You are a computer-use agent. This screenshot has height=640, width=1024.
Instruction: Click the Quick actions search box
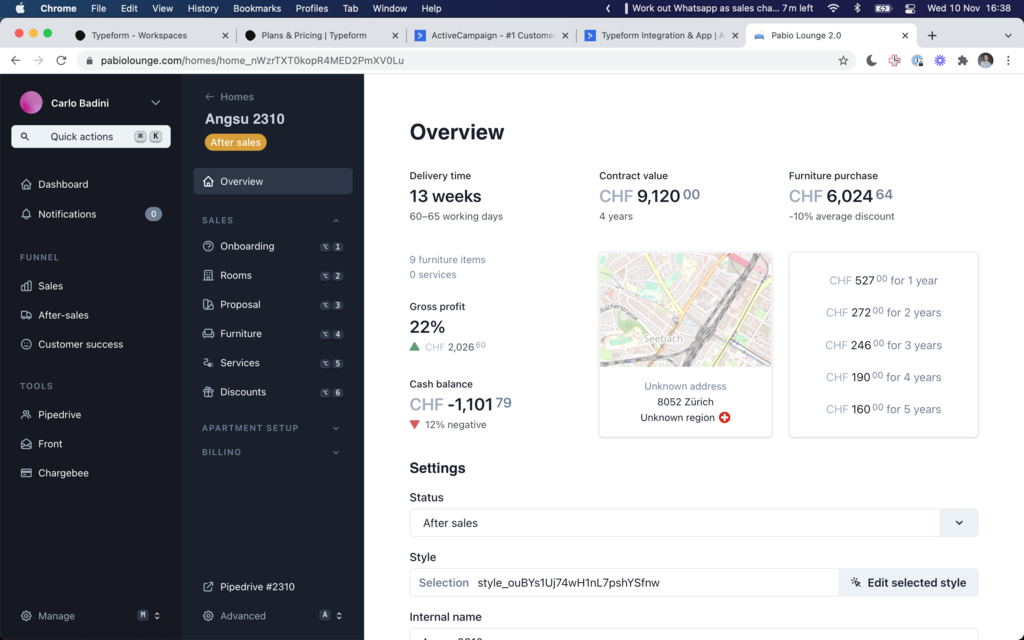[91, 136]
